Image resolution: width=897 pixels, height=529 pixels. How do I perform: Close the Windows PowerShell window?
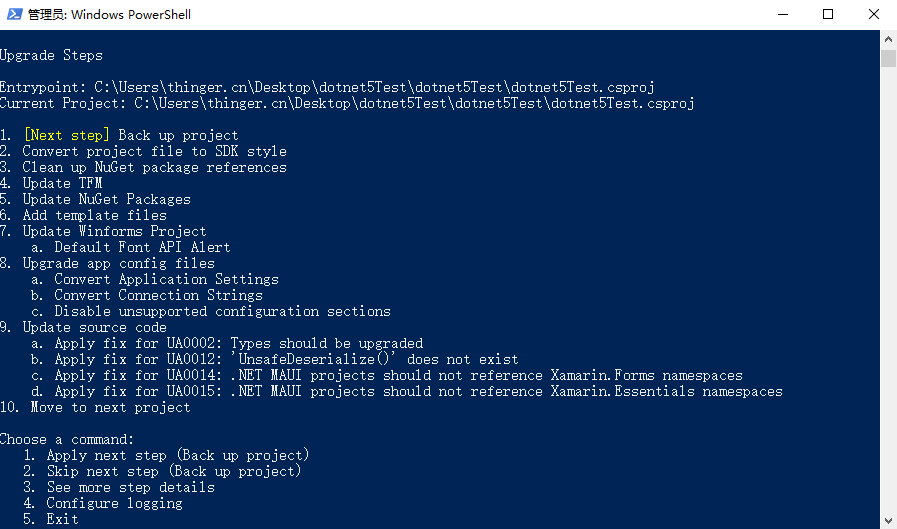tap(874, 14)
